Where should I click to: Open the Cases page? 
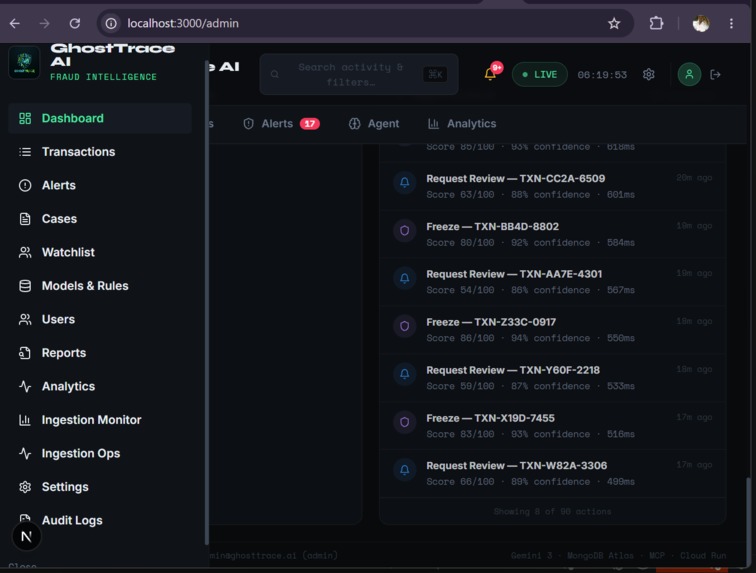click(x=100, y=219)
